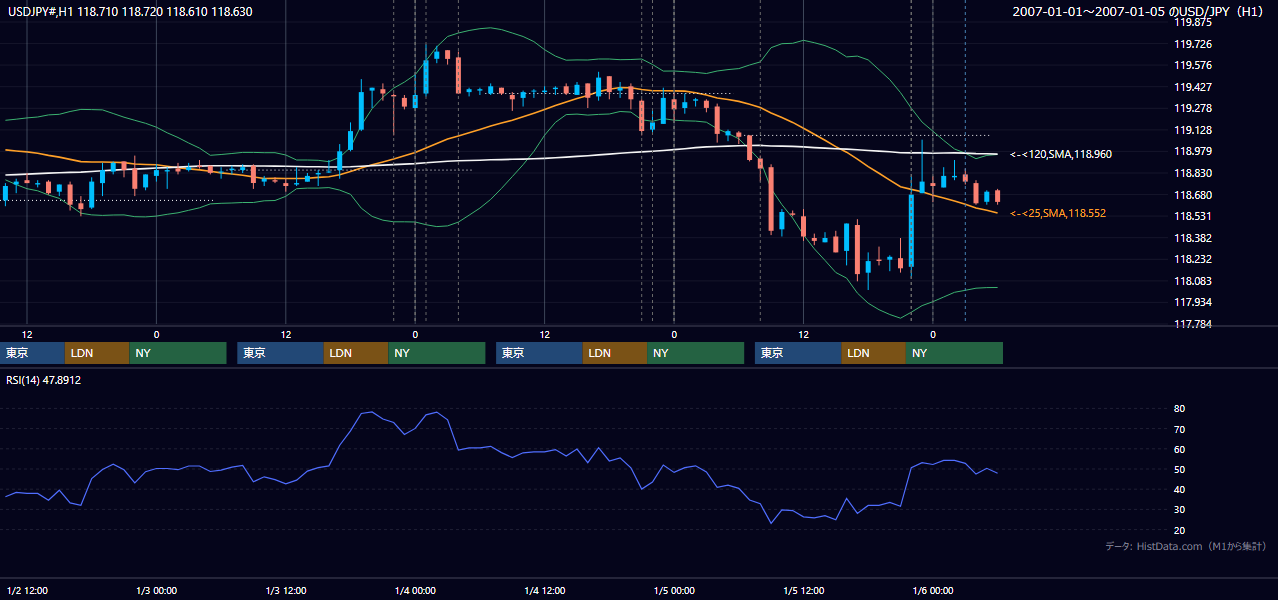Click price axis value 118.232
The image size is (1278, 600).
1193,259
